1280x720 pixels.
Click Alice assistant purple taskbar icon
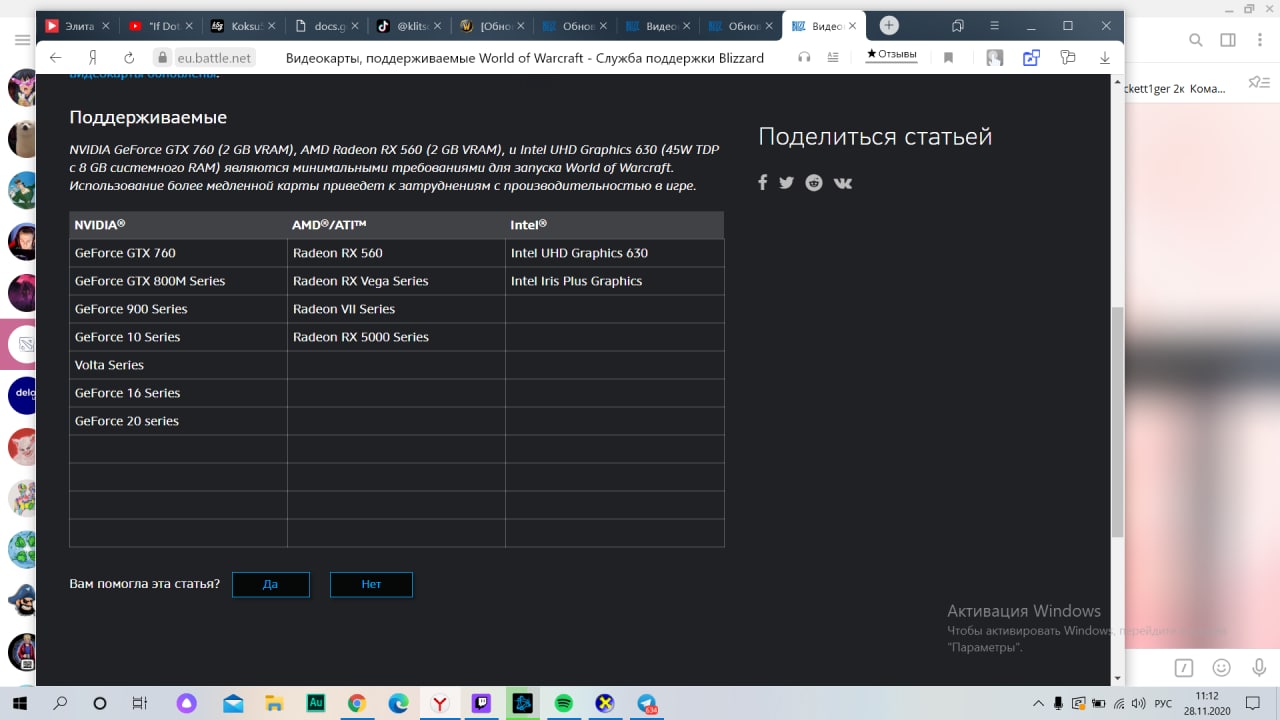coord(187,704)
